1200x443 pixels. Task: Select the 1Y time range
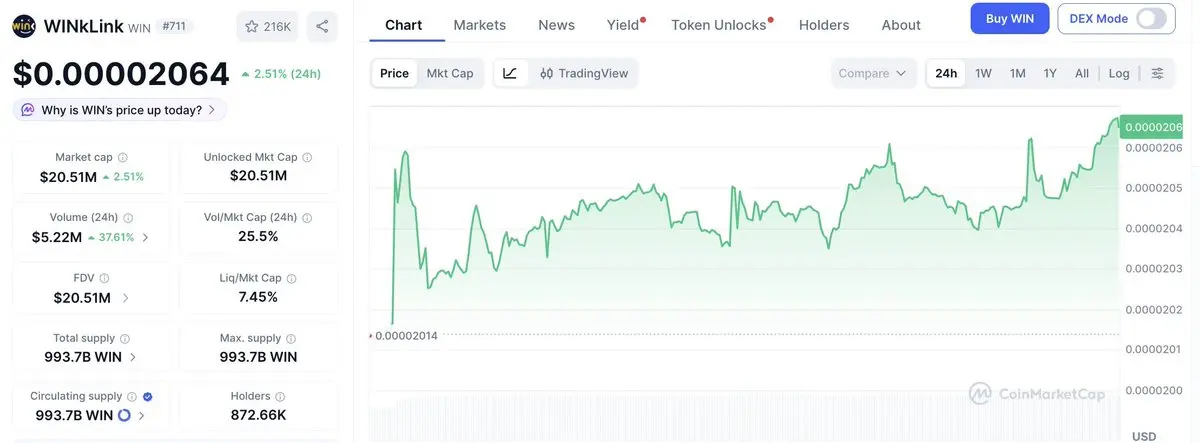pyautogui.click(x=1050, y=73)
